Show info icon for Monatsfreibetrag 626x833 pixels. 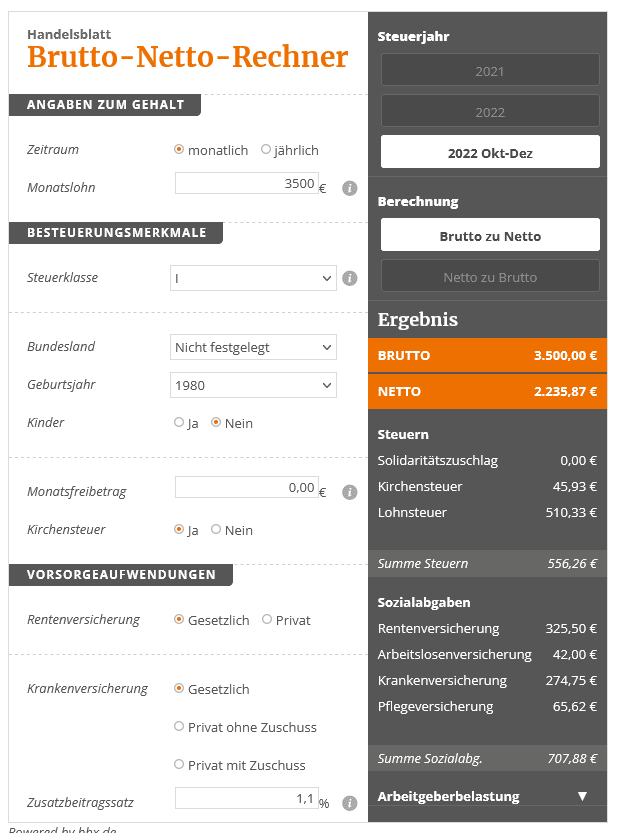pyautogui.click(x=349, y=492)
